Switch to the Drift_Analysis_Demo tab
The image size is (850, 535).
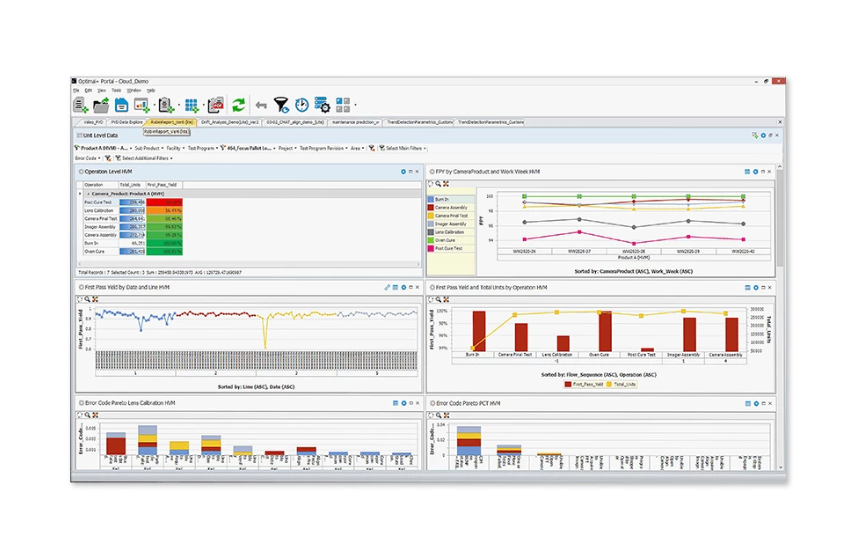(x=230, y=123)
